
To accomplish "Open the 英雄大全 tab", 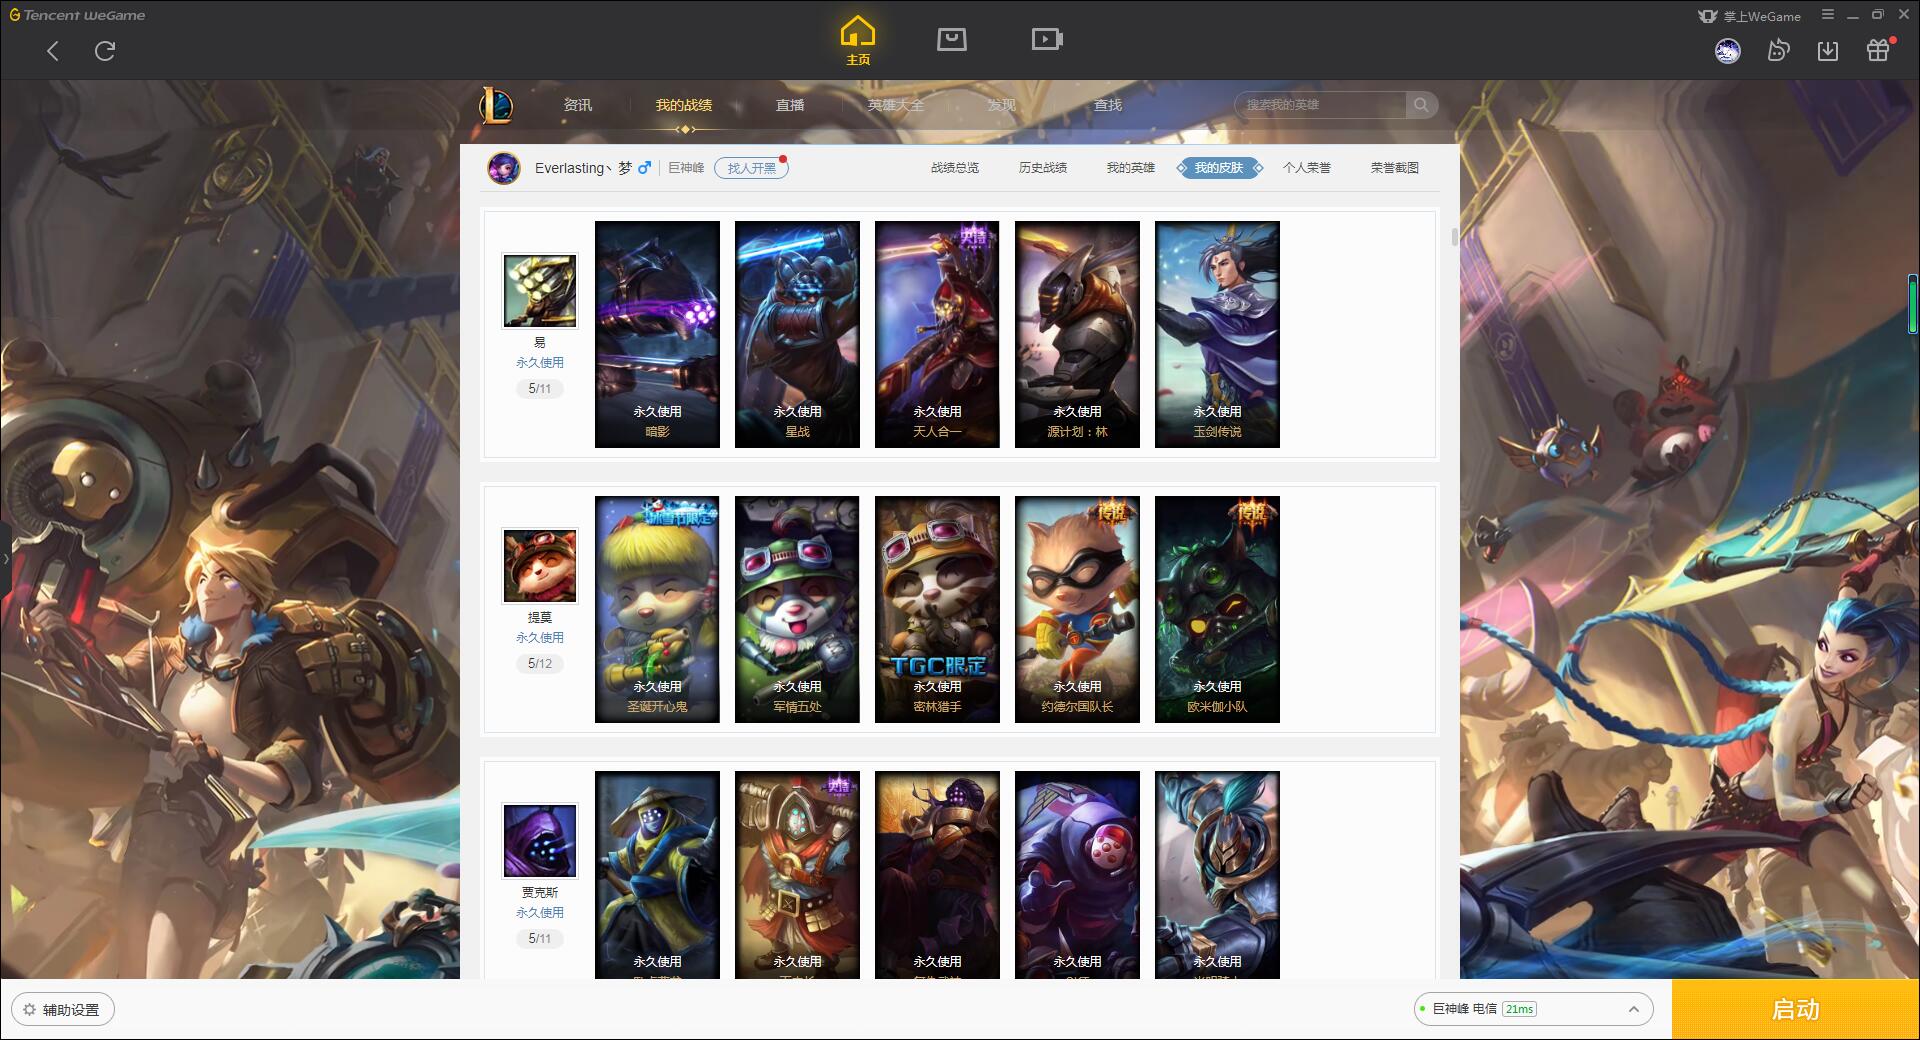I will (x=896, y=105).
